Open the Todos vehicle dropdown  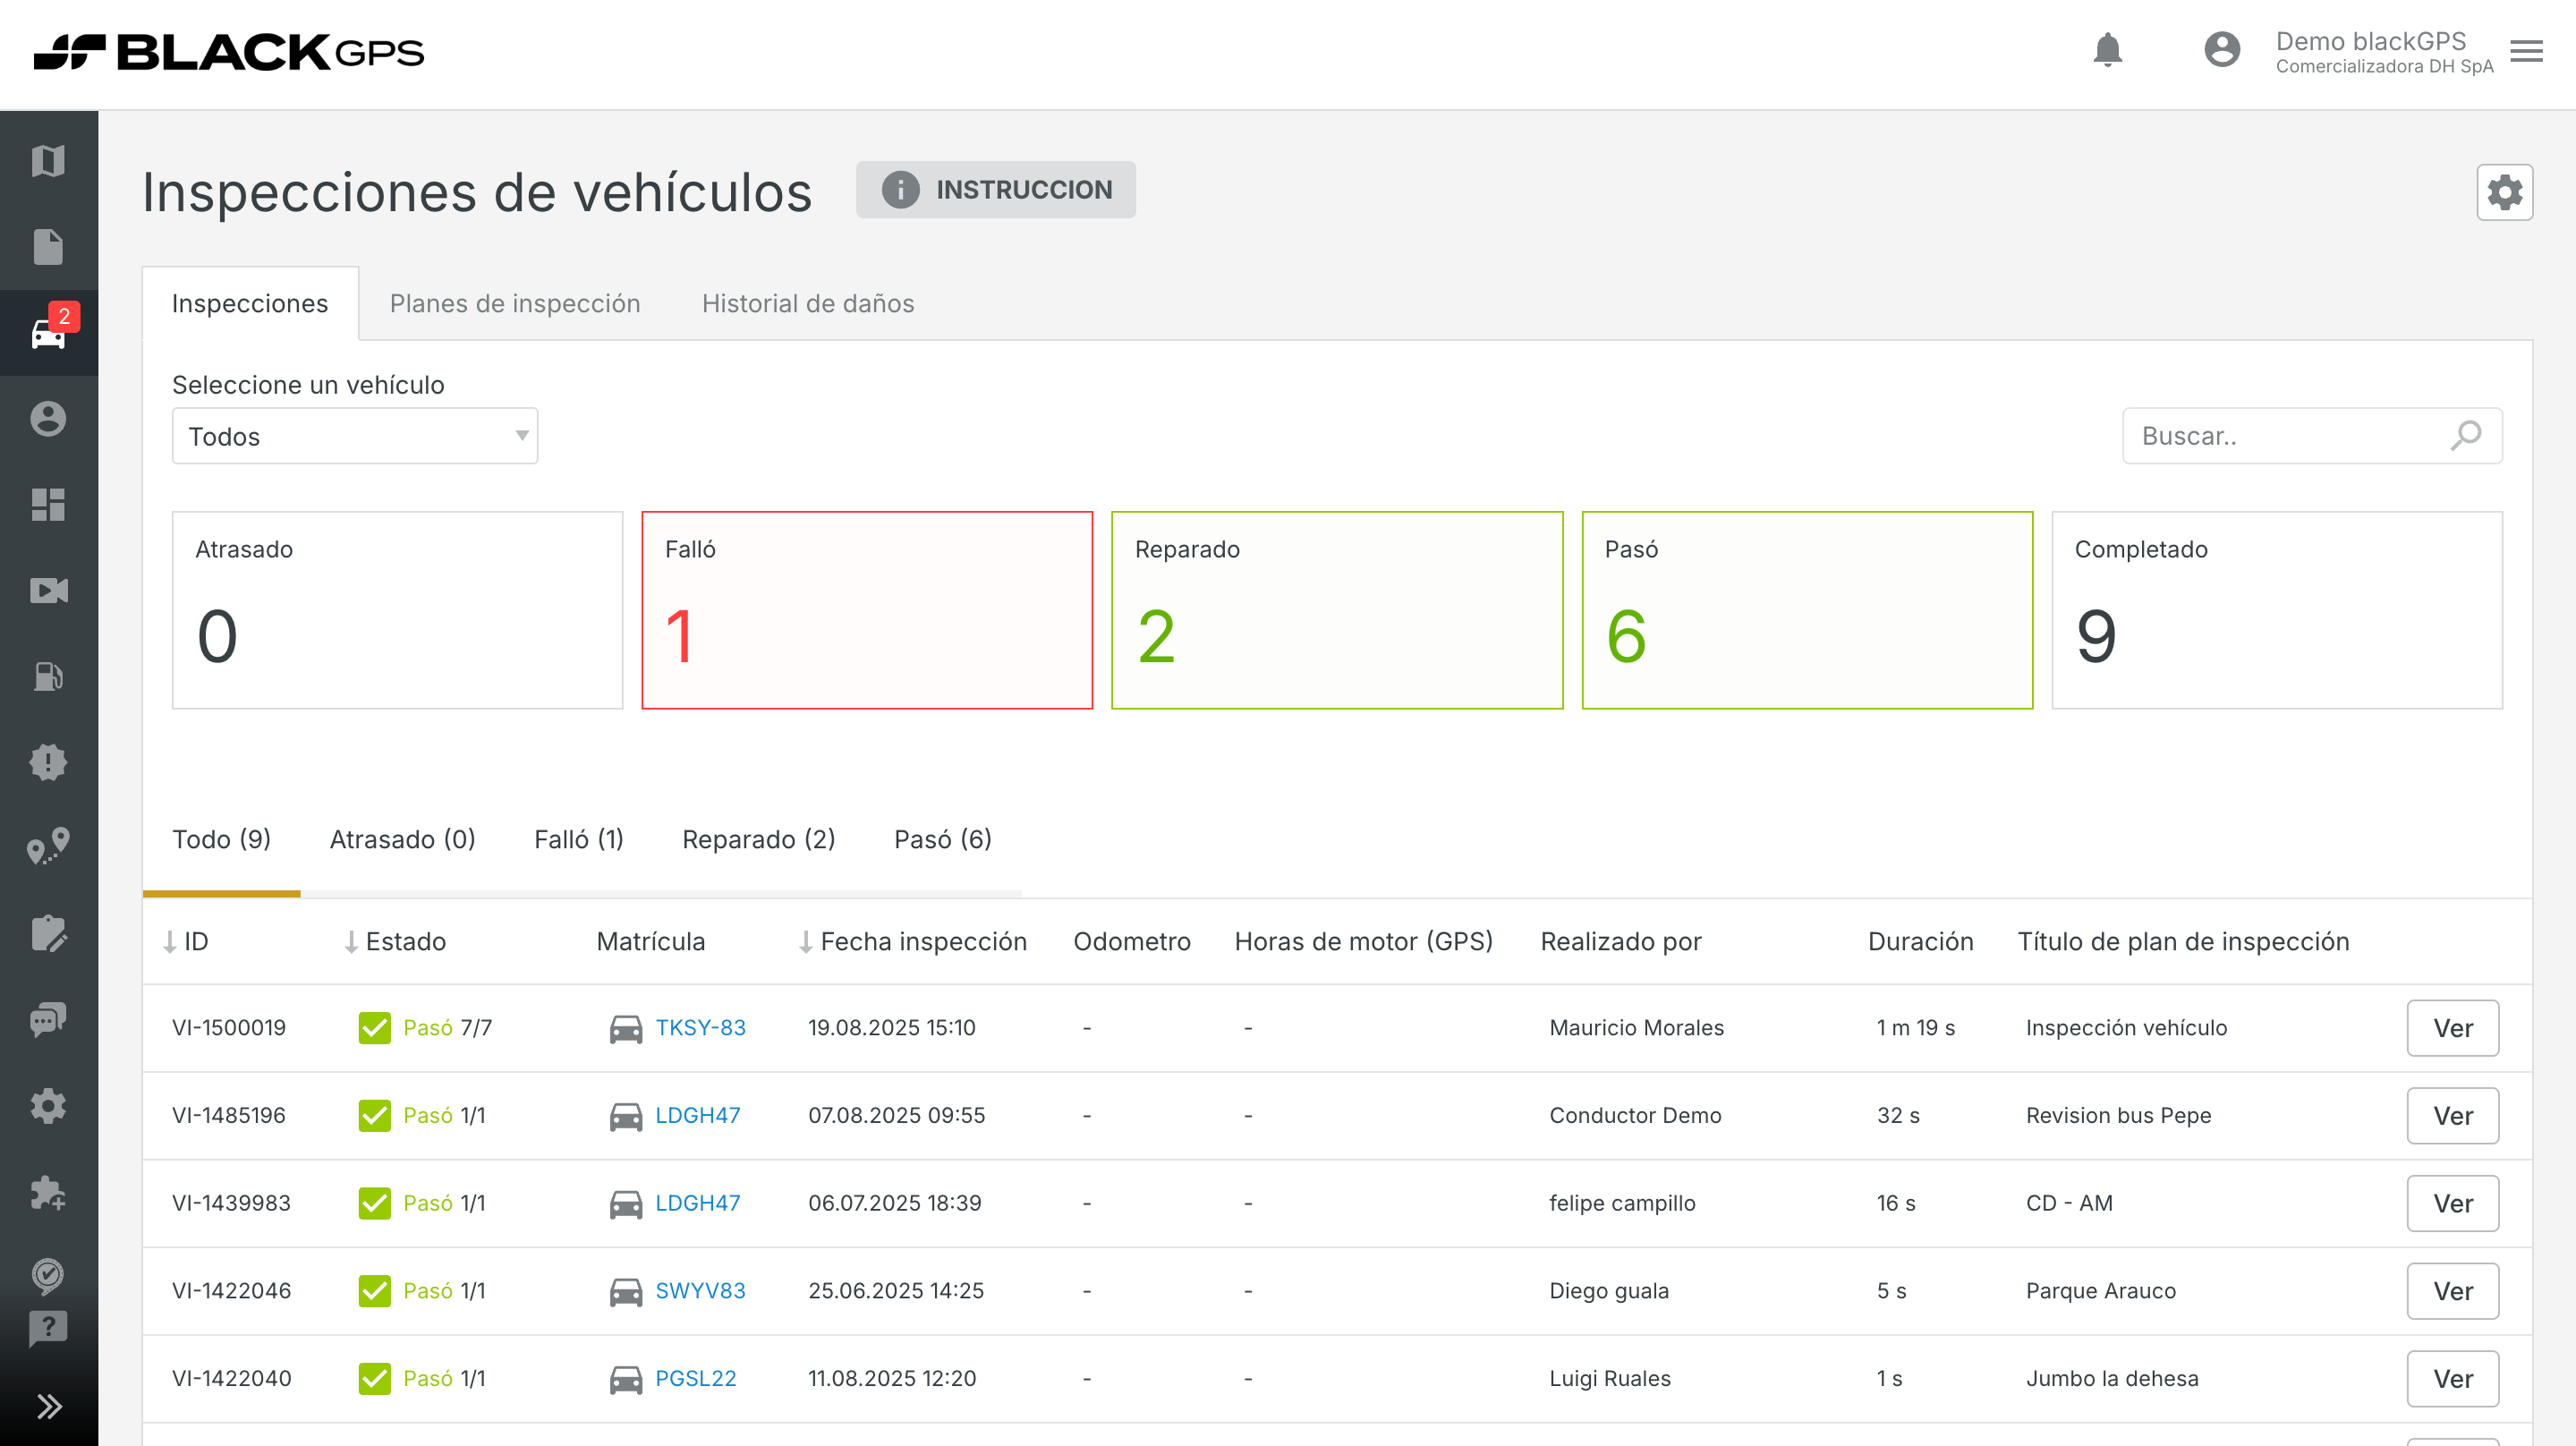pyautogui.click(x=355, y=436)
